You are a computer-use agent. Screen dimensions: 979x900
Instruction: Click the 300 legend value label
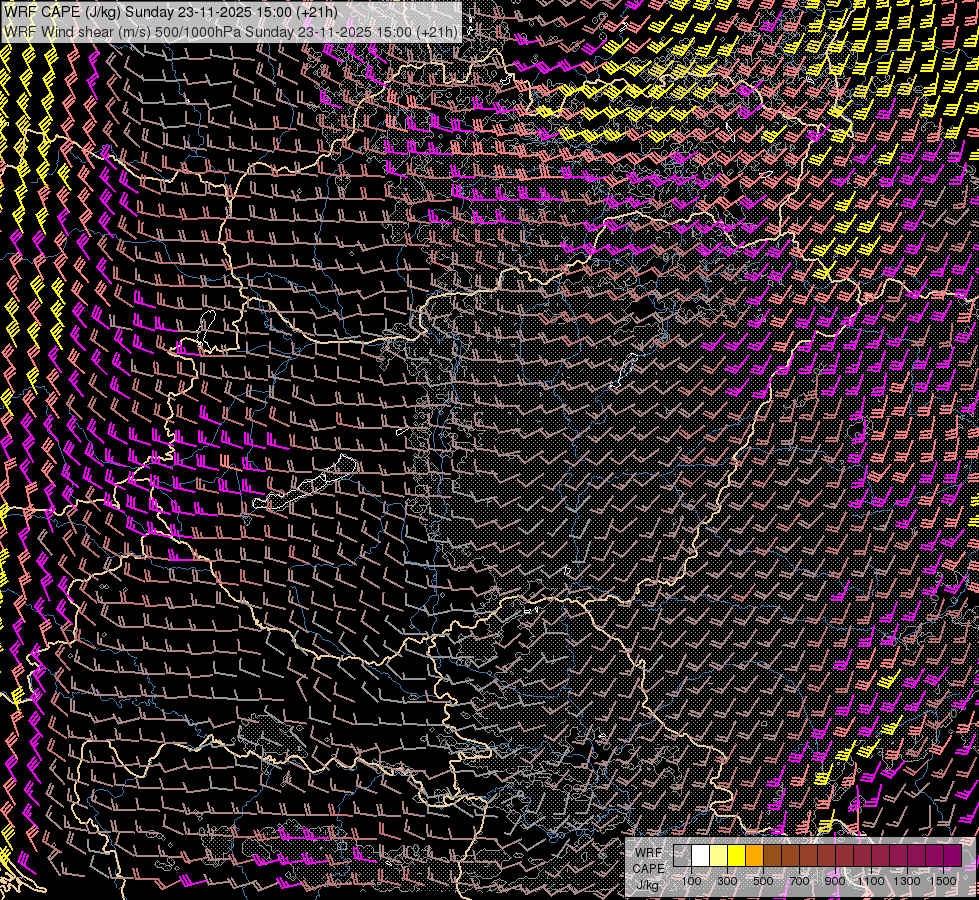(727, 881)
